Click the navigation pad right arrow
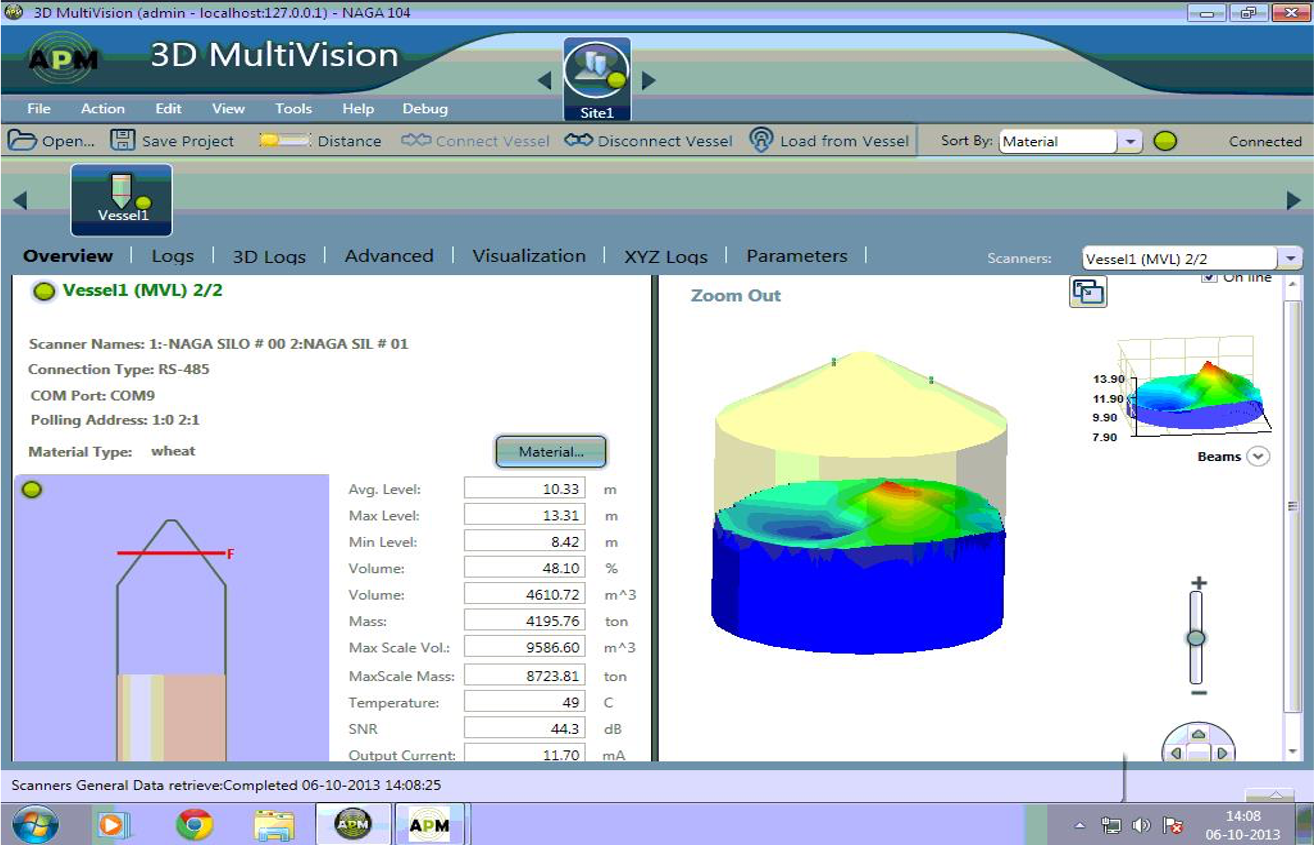 (x=1222, y=753)
